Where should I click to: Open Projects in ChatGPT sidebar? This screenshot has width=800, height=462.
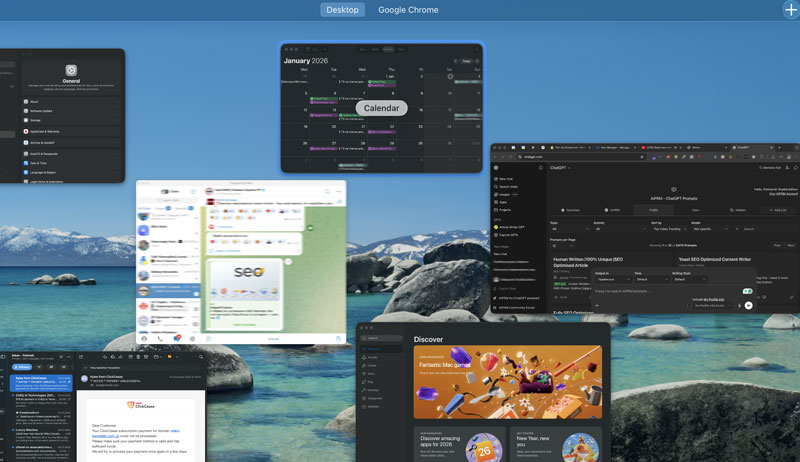coord(502,210)
